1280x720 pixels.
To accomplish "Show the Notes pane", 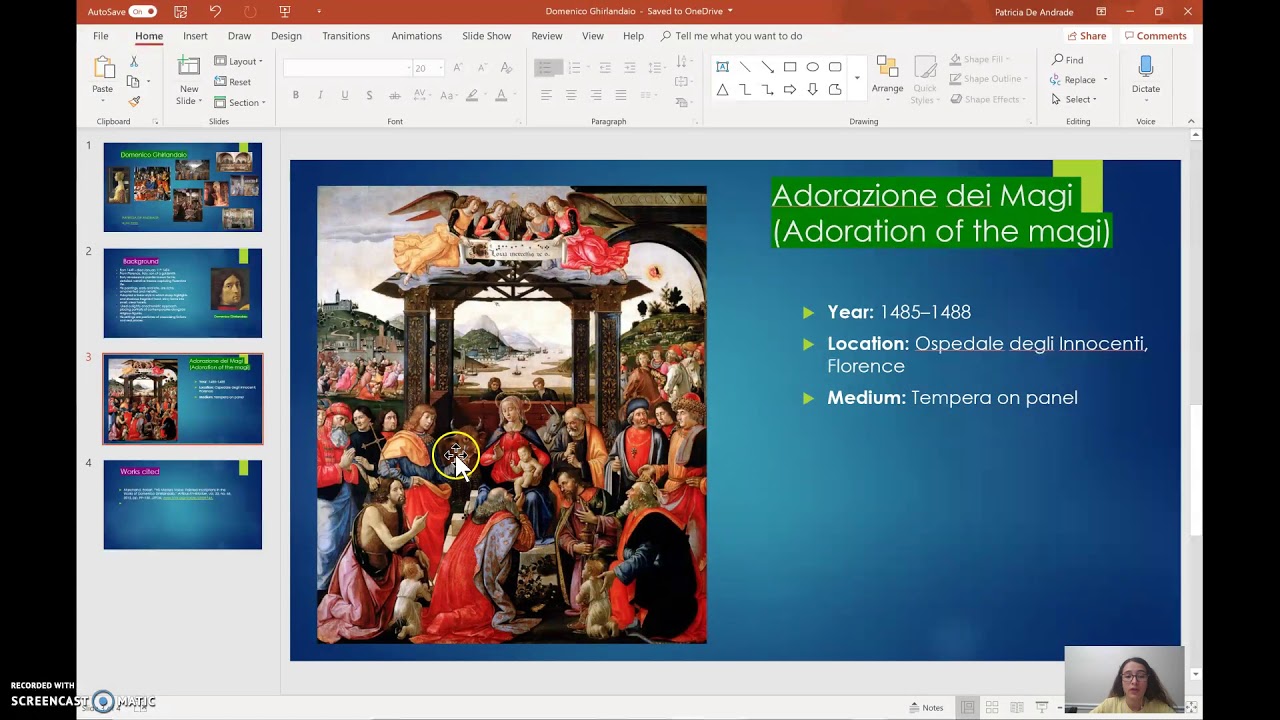I will coord(926,707).
